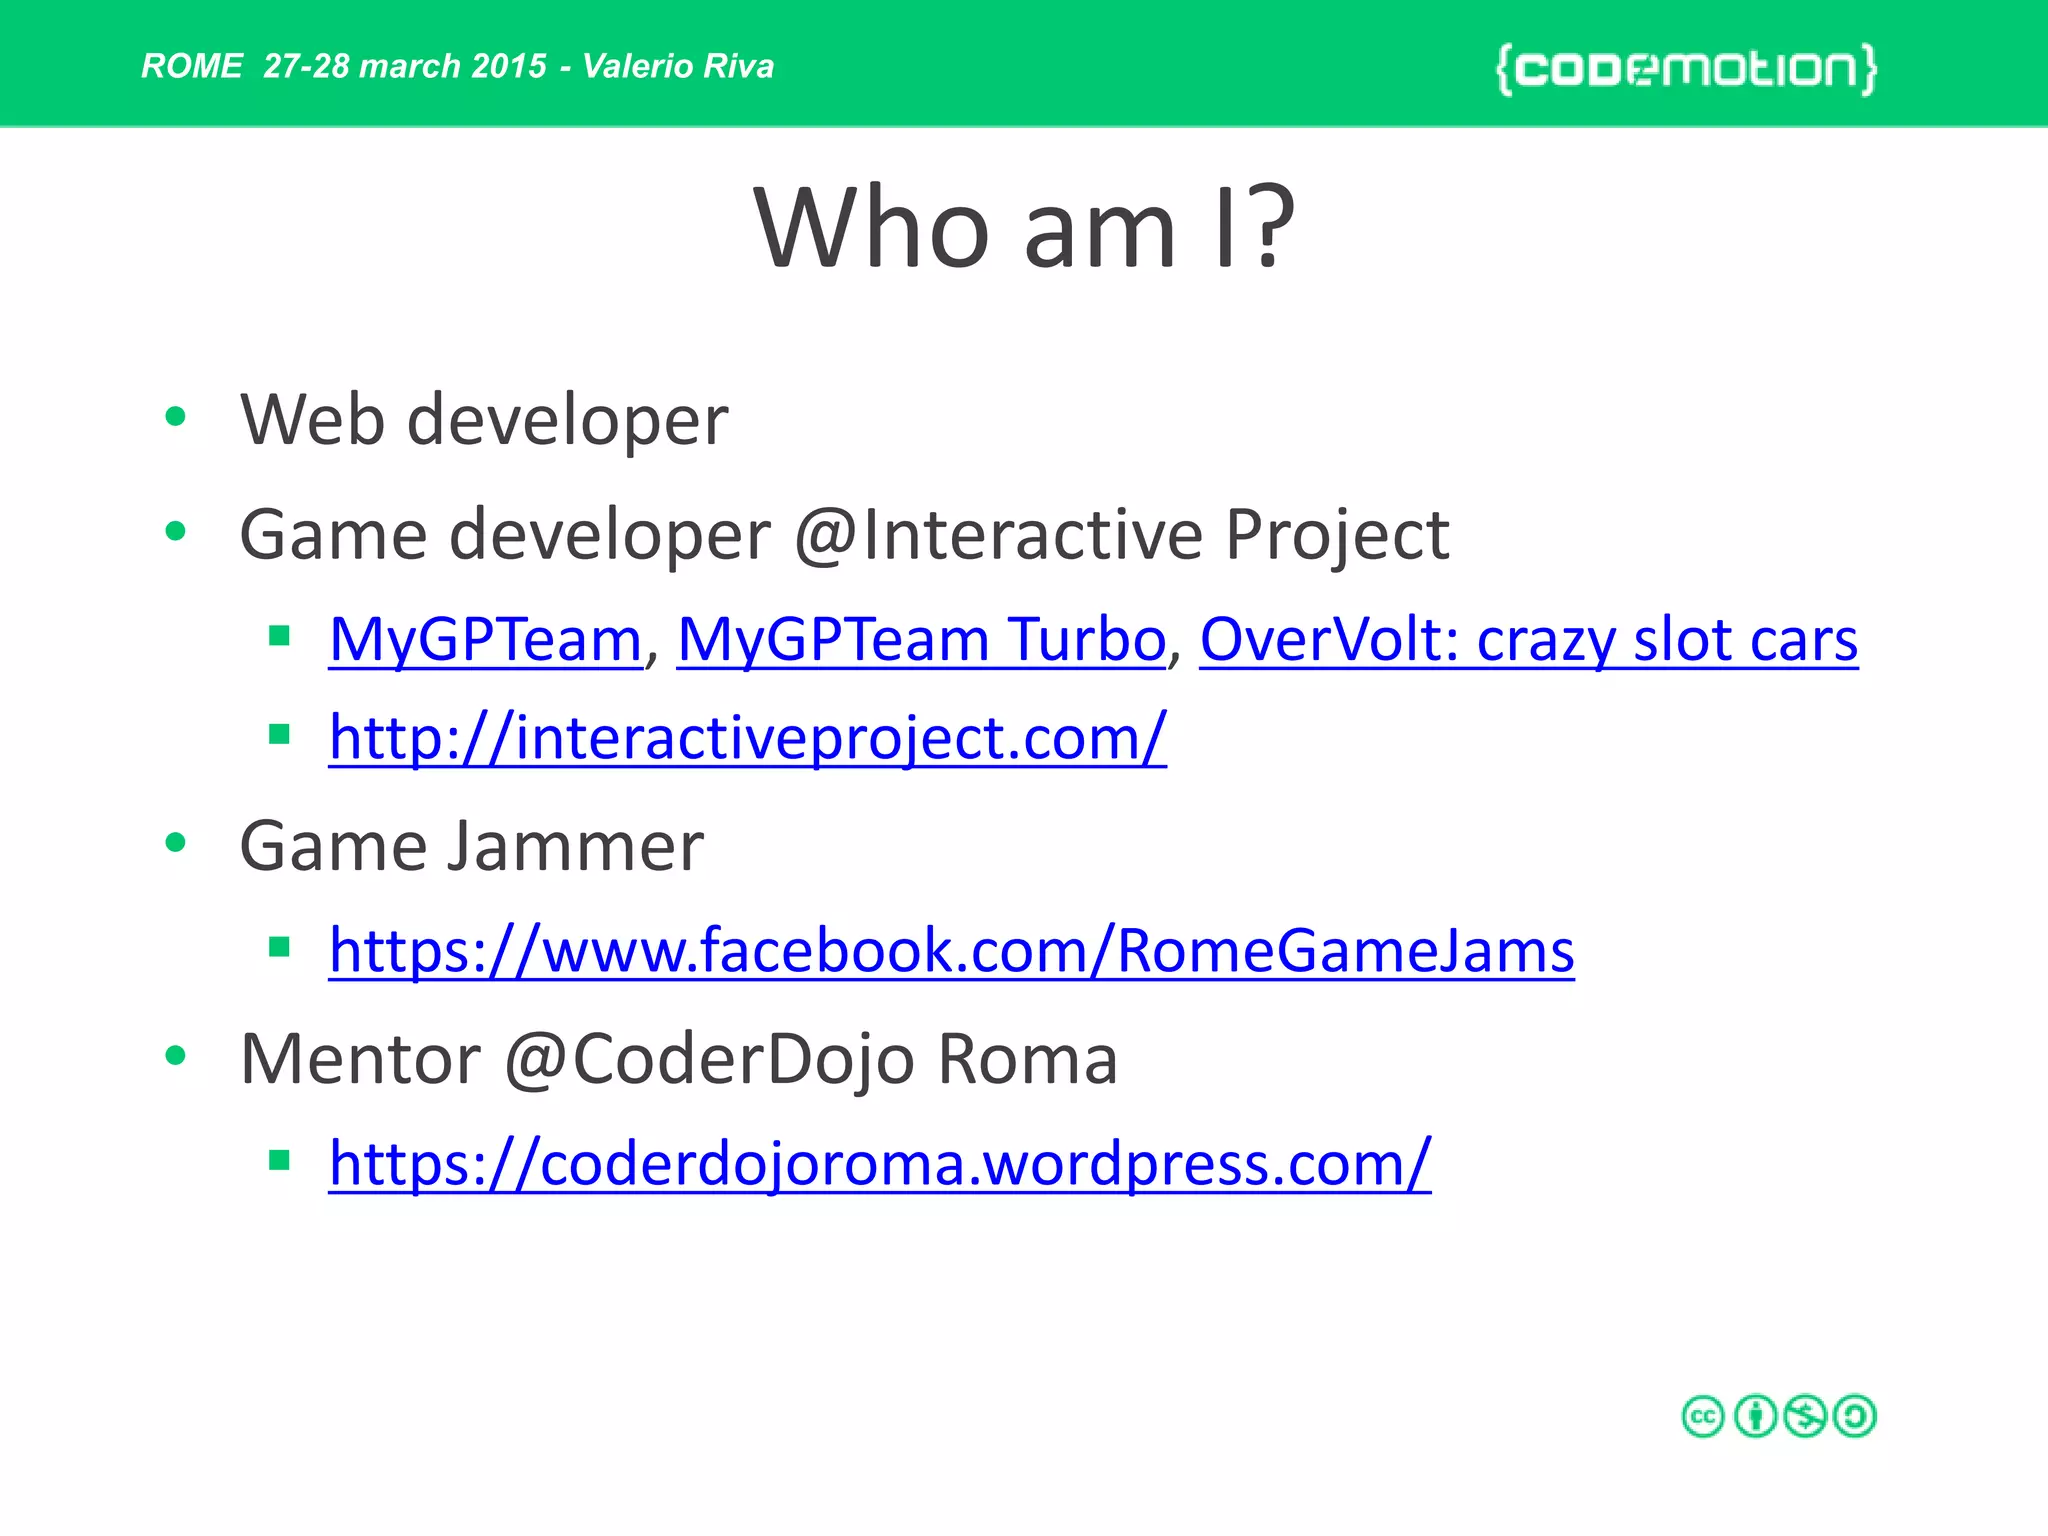This screenshot has height=1536, width=2048.
Task: Click the "Mentor @CoderDojo Roma" text
Action: tap(678, 1058)
